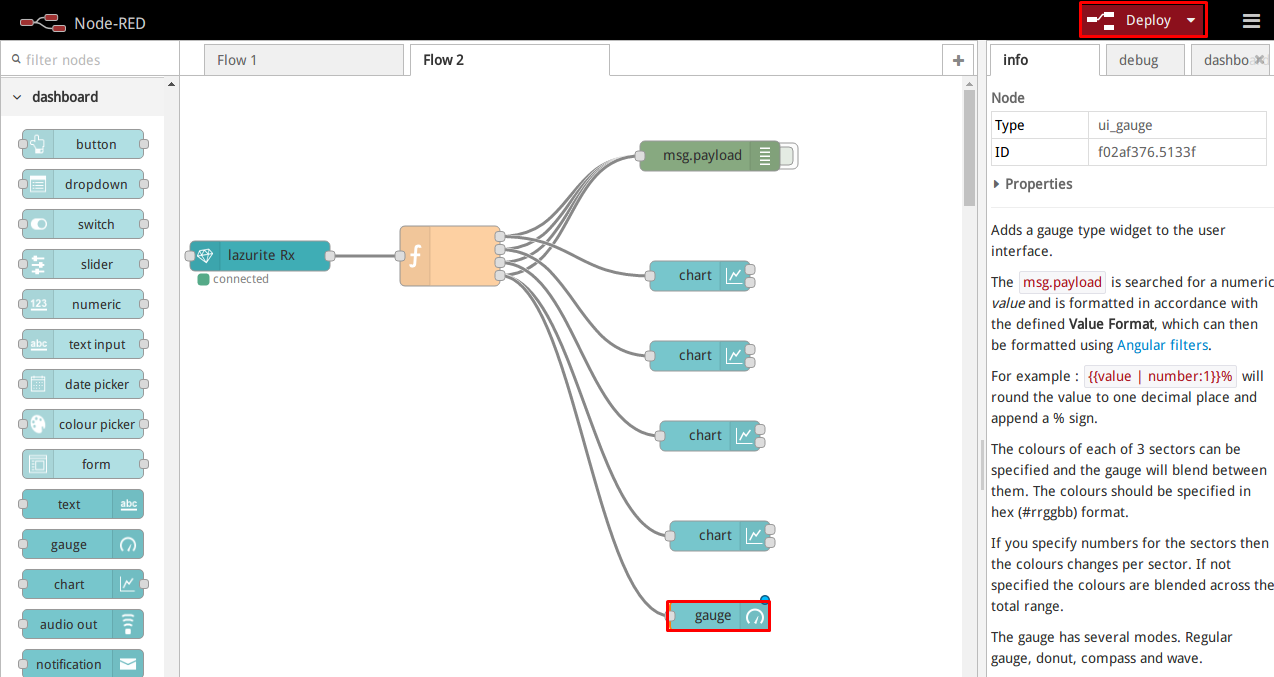Select the notification node in palette
1274x677 pixels.
click(x=83, y=664)
